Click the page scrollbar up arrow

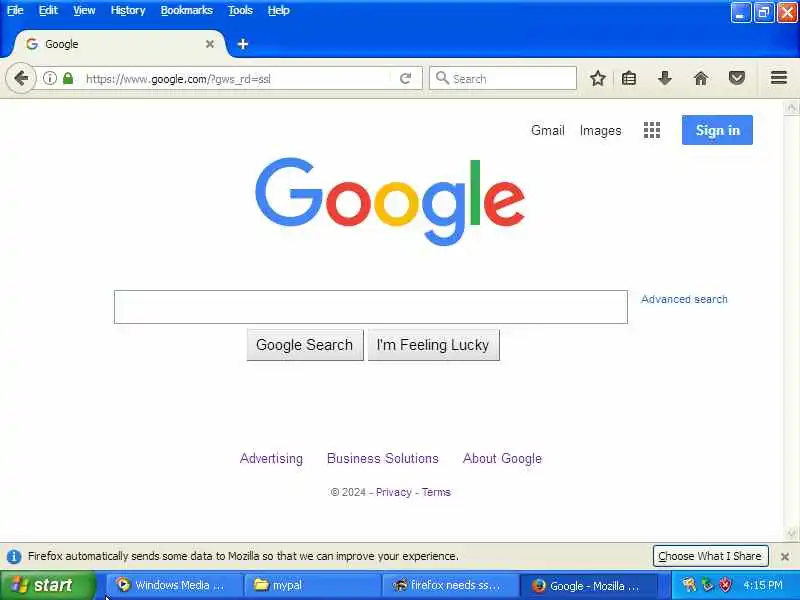(791, 107)
